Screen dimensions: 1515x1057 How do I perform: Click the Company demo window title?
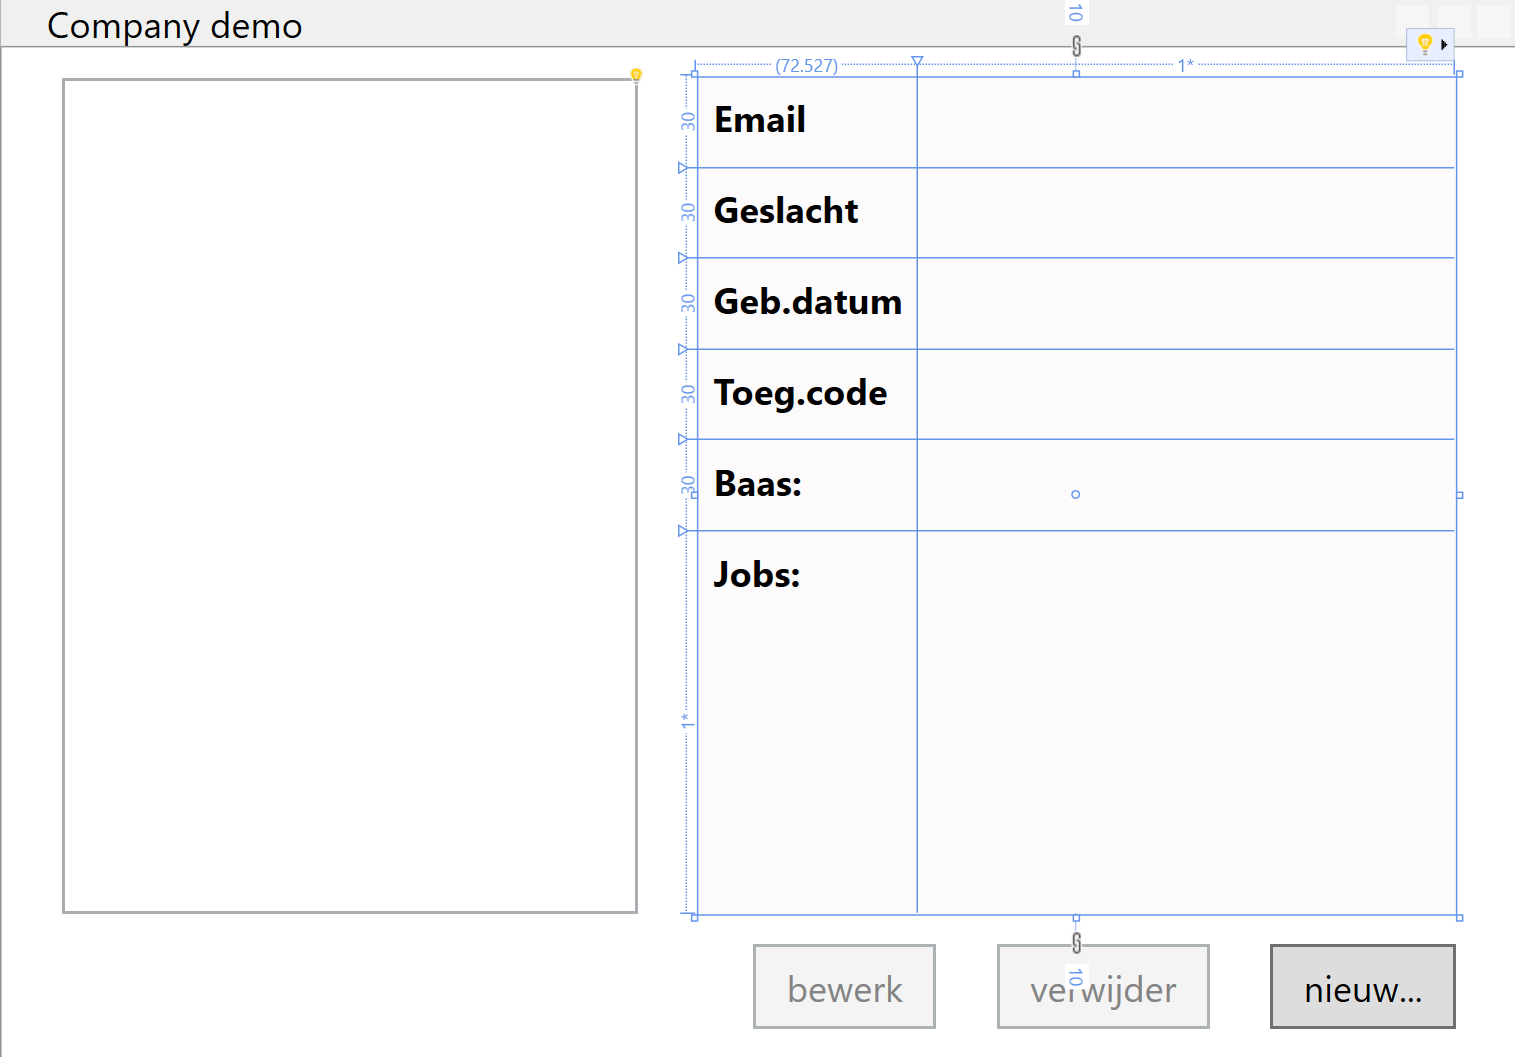175,26
